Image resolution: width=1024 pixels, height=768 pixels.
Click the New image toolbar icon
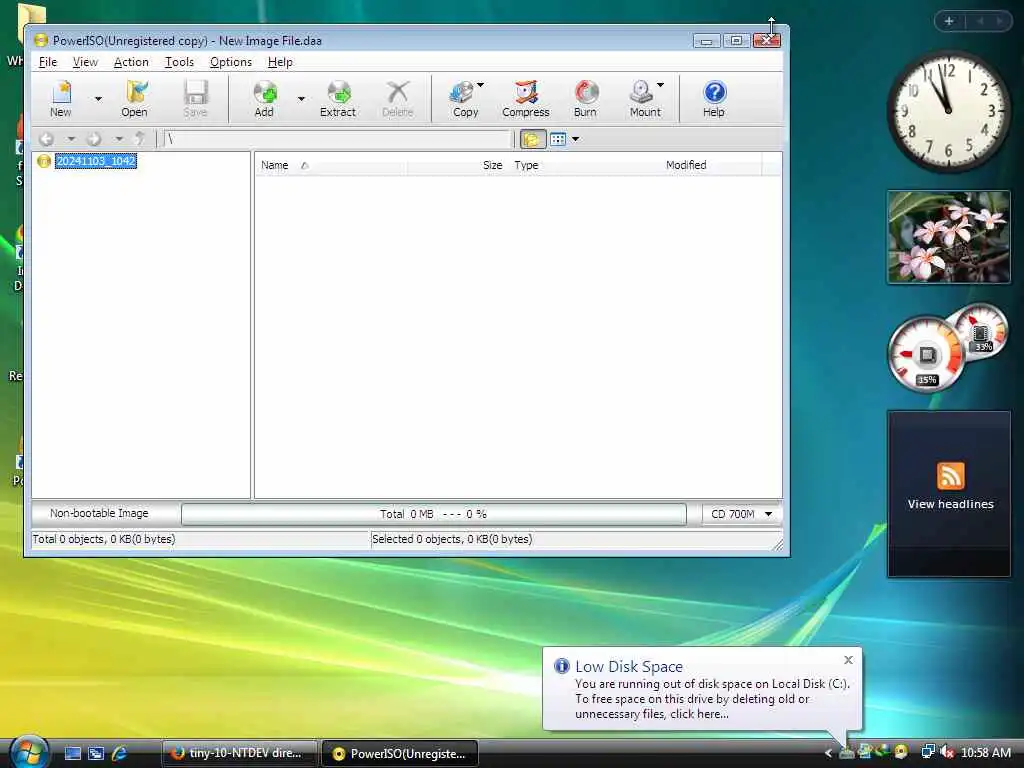[x=61, y=98]
